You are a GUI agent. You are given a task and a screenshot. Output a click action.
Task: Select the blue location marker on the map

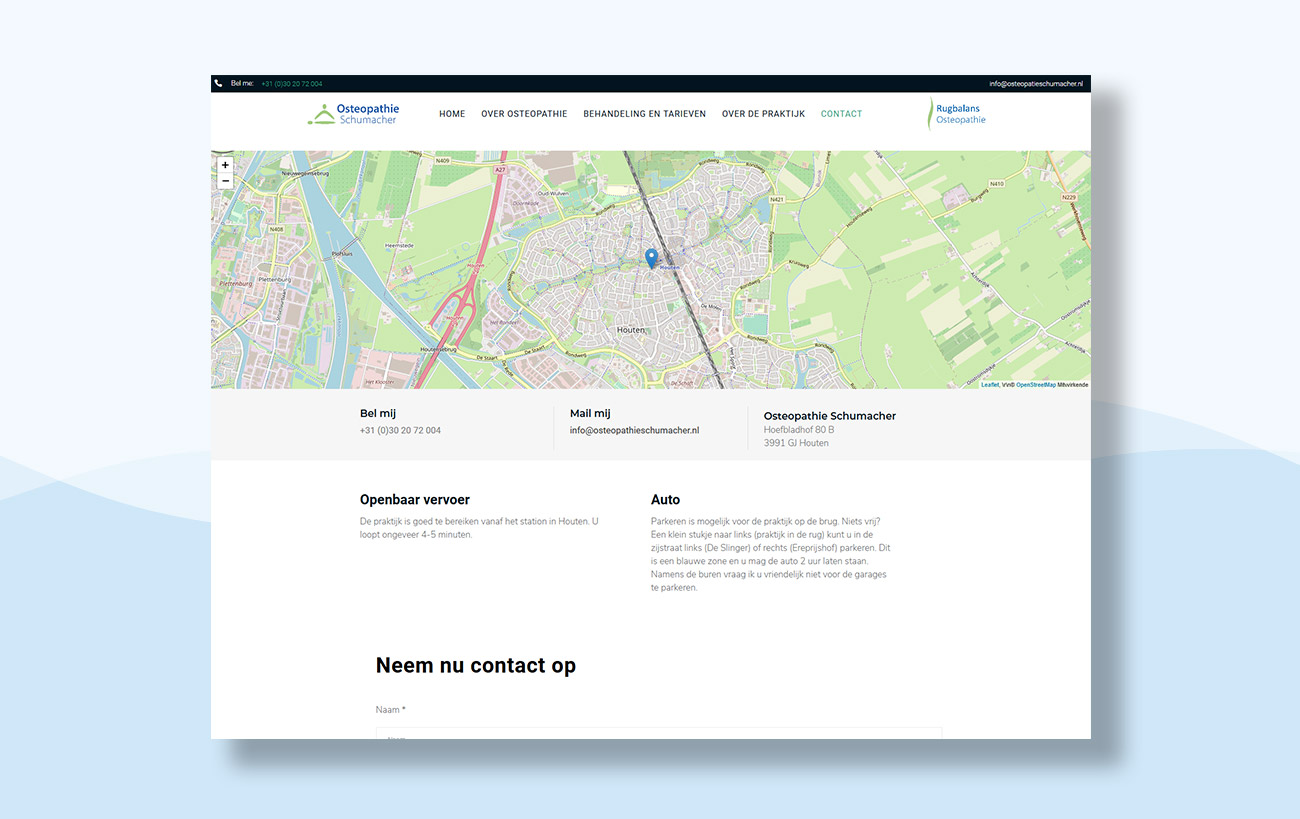coord(651,258)
